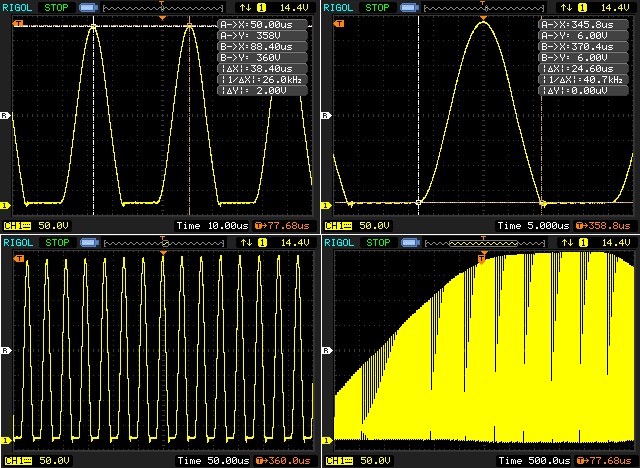Select the B->X:370.4us readout
Screen dimensions: 640x468
[x=583, y=47]
